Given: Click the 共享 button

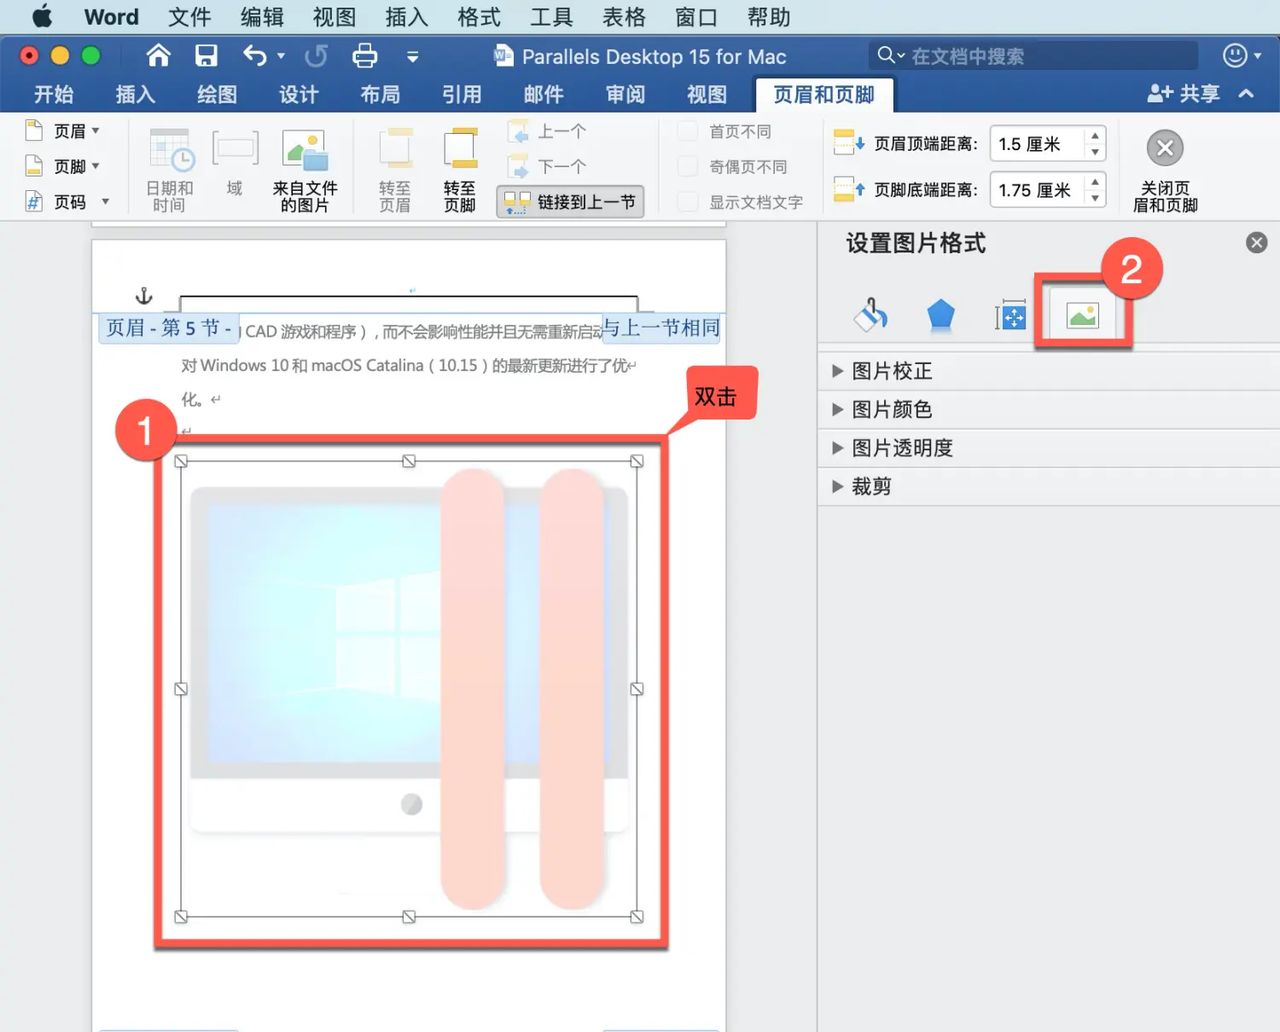Looking at the screenshot, I should coord(1186,93).
